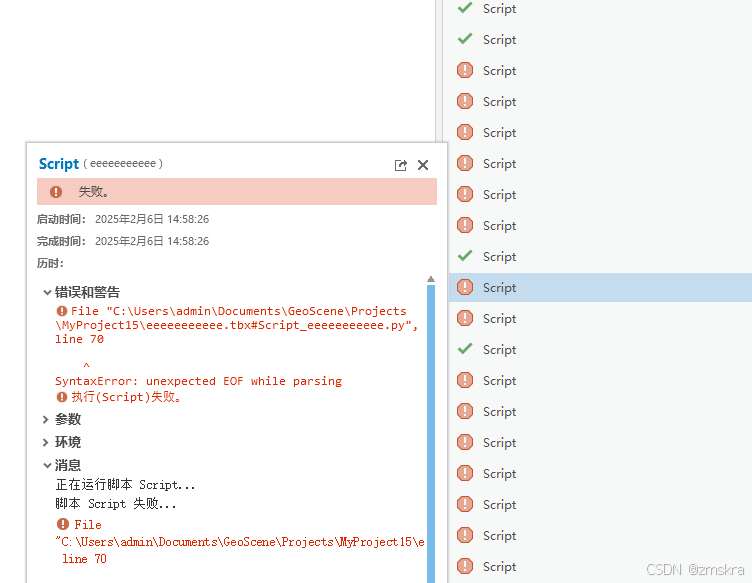752x583 pixels.
Task: Close the Script details popup
Action: pos(423,165)
